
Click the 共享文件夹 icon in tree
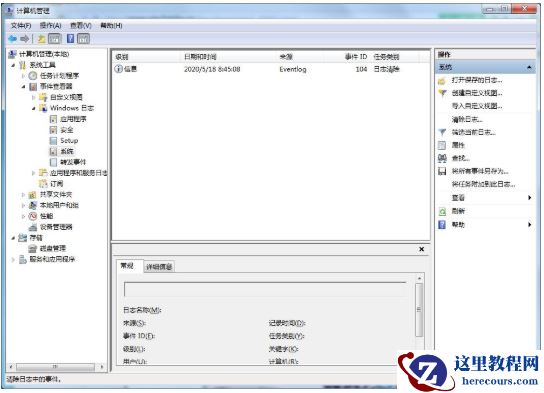tap(32, 195)
